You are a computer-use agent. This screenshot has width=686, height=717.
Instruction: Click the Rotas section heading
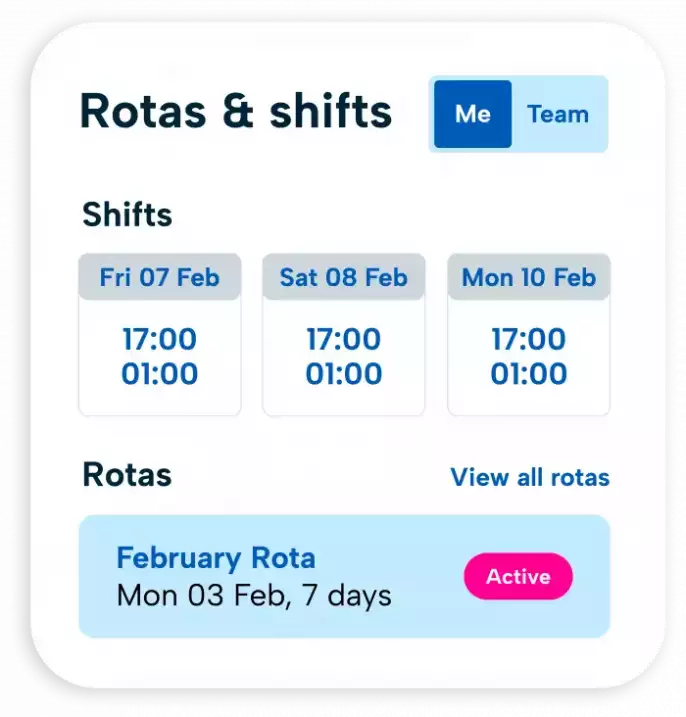pos(127,475)
